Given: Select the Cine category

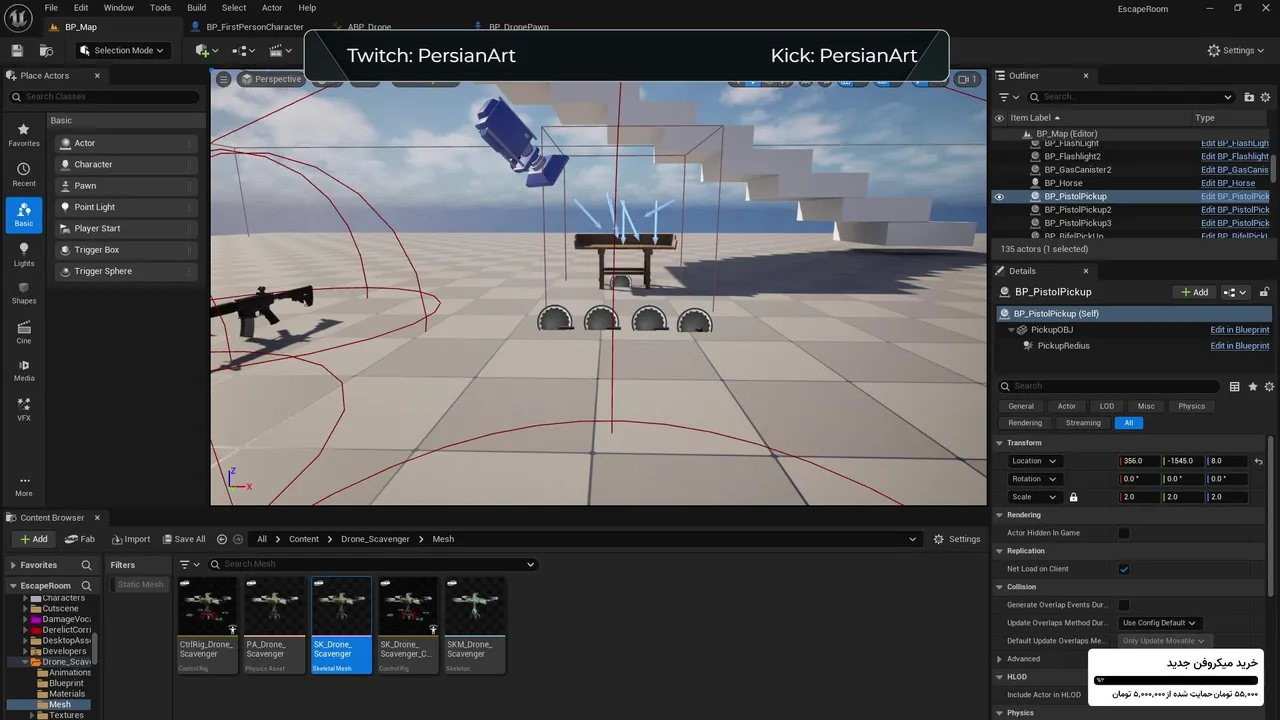Looking at the screenshot, I should pos(24,333).
